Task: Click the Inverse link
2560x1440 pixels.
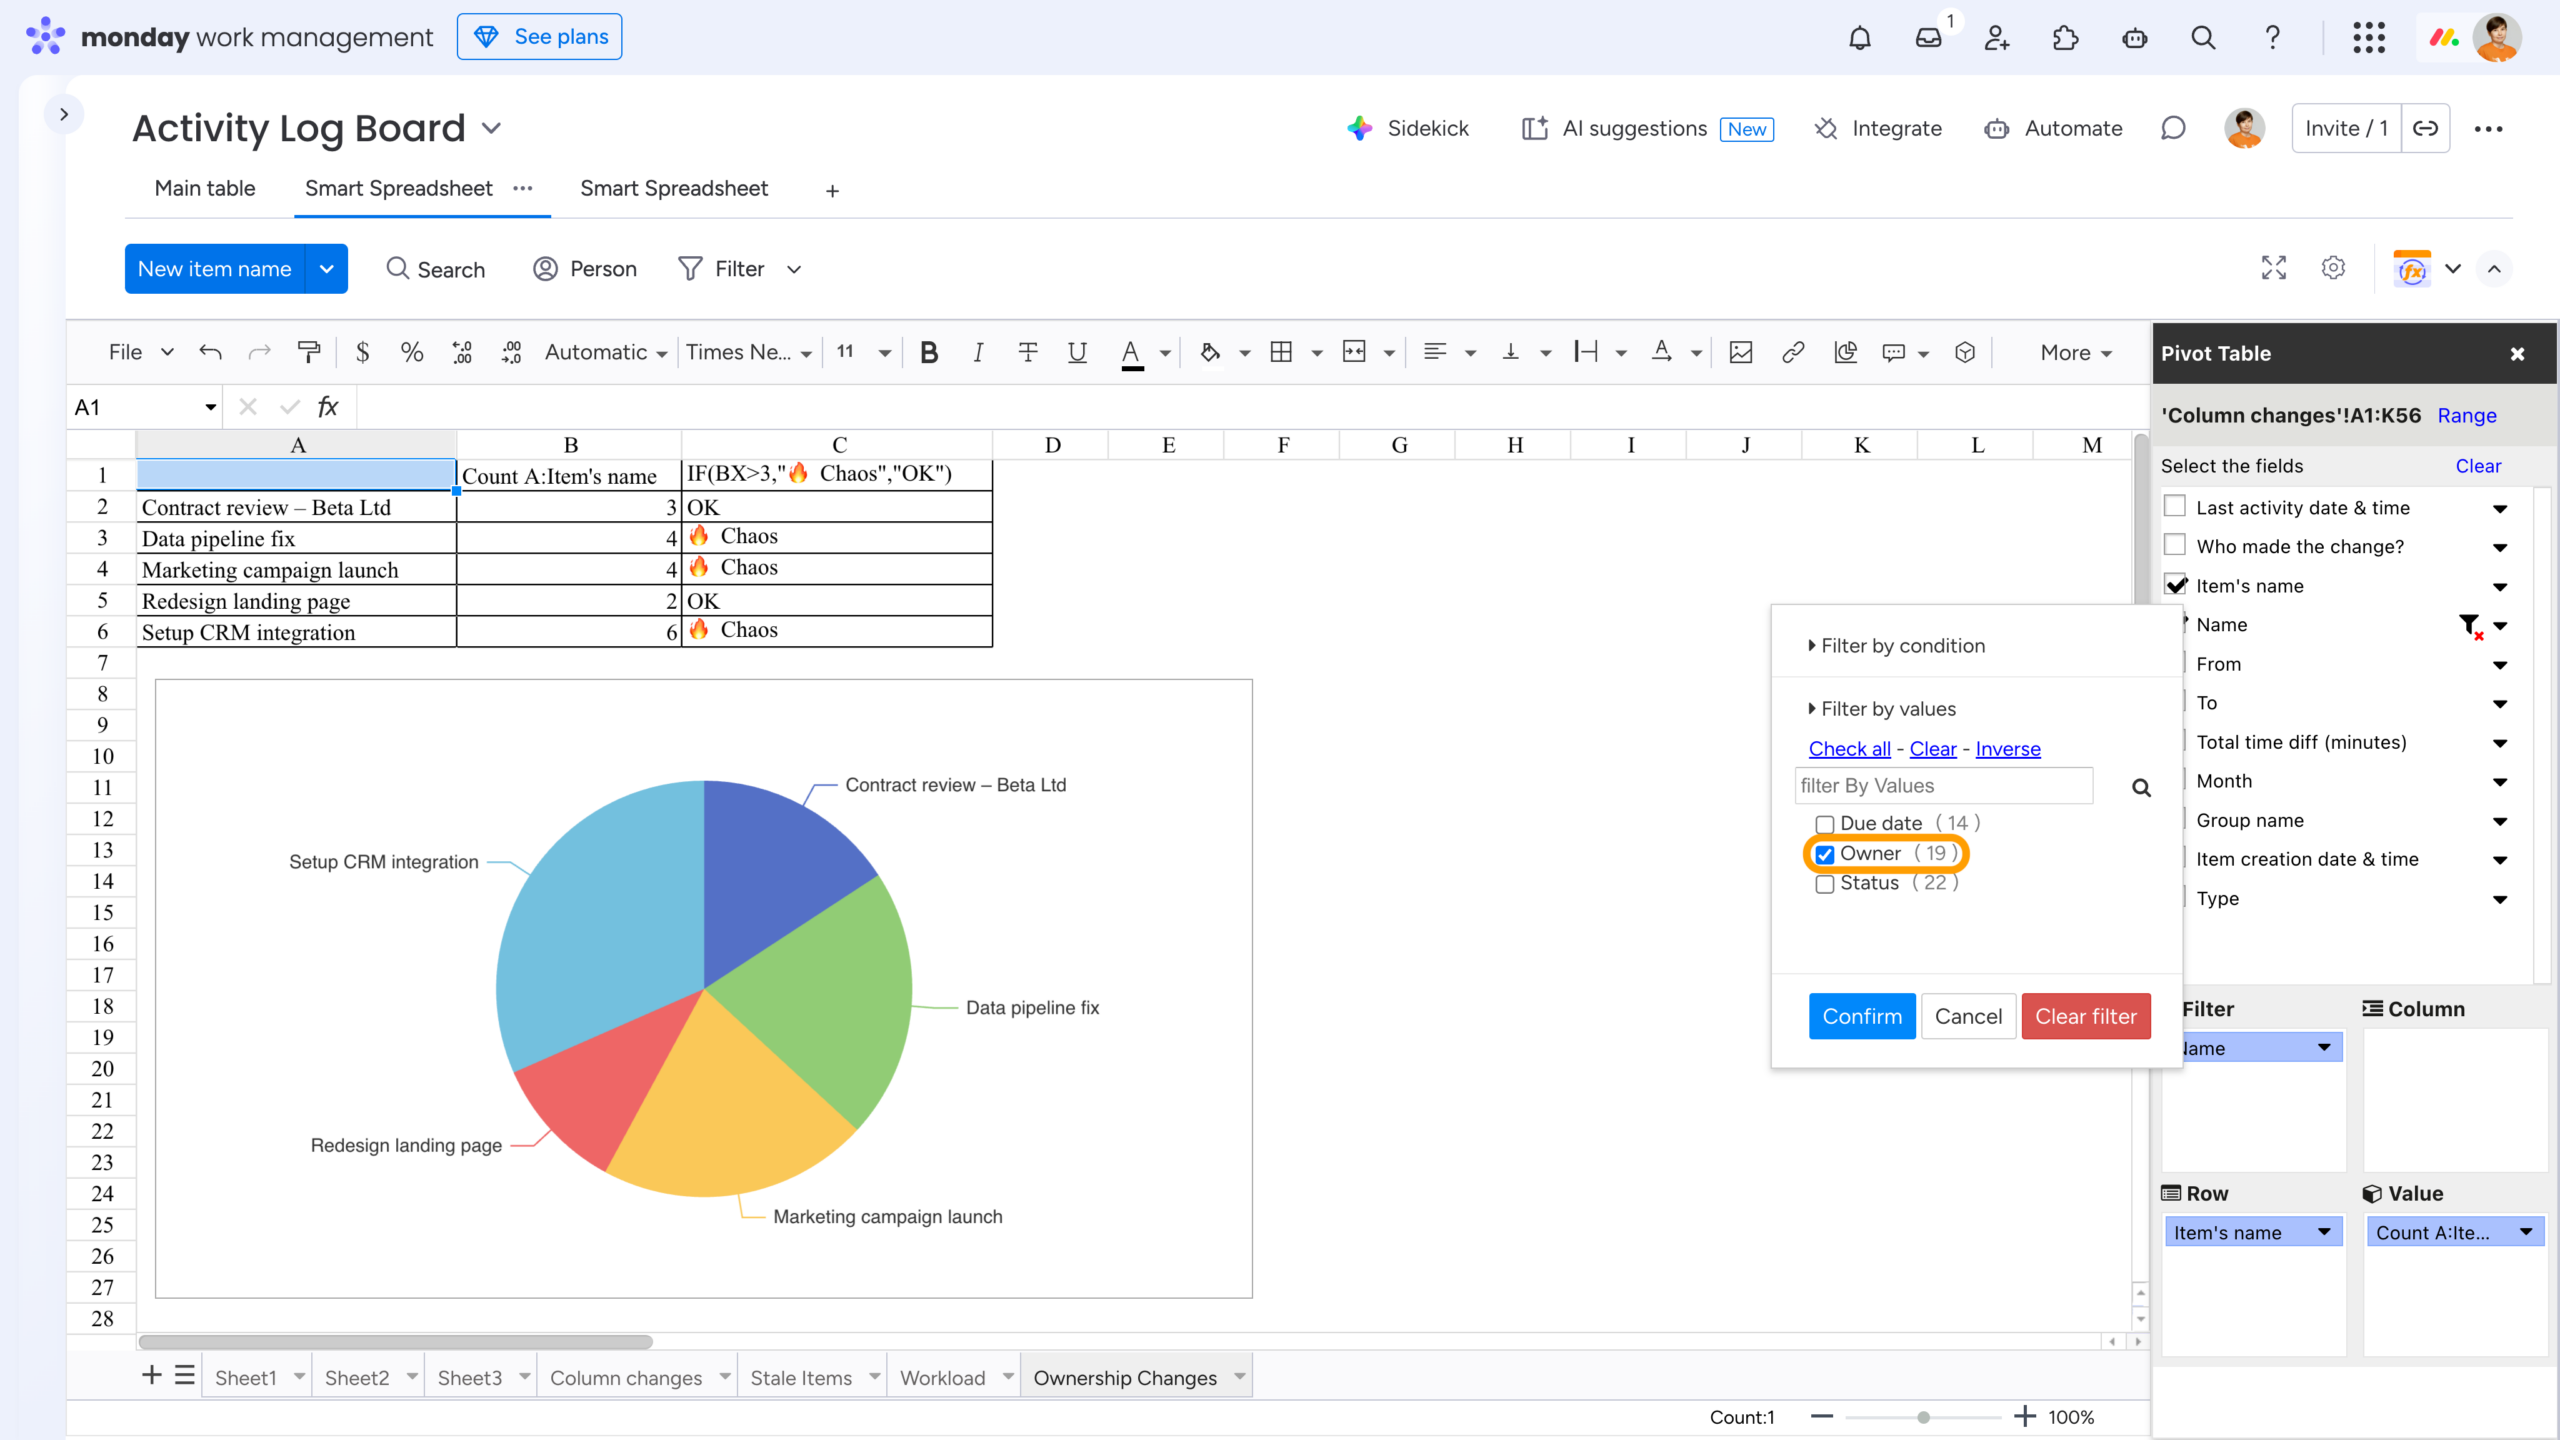Action: click(x=2008, y=749)
